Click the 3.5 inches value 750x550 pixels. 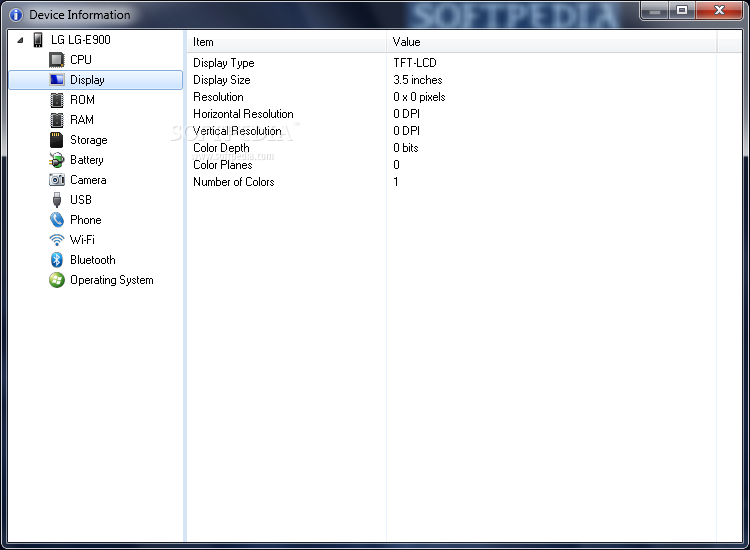(x=418, y=80)
